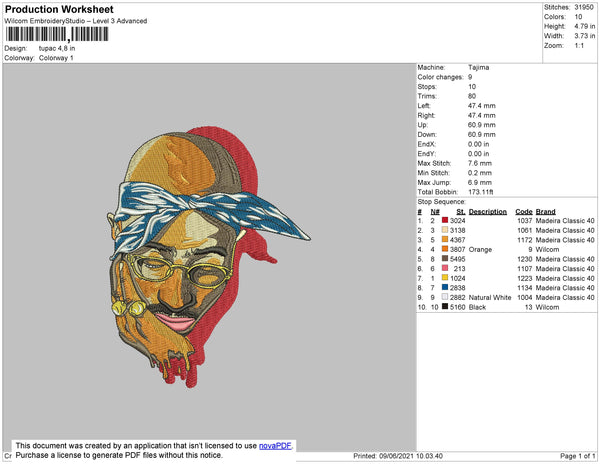Click the embroidery design preview image

coord(209,256)
